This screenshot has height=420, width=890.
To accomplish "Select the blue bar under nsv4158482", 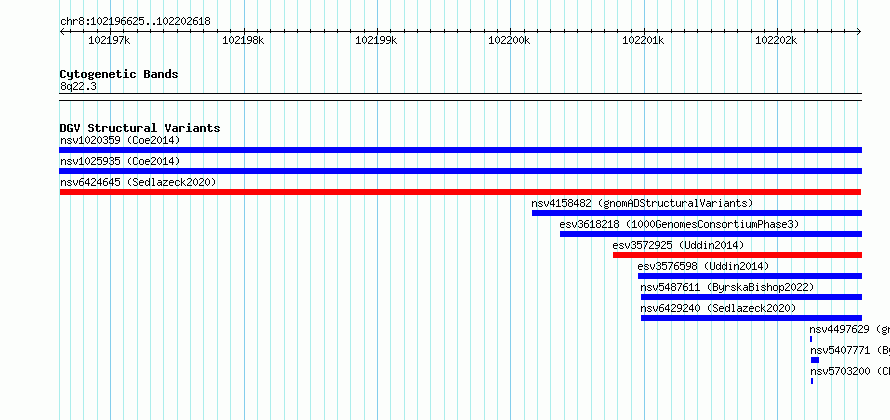I will pos(697,213).
